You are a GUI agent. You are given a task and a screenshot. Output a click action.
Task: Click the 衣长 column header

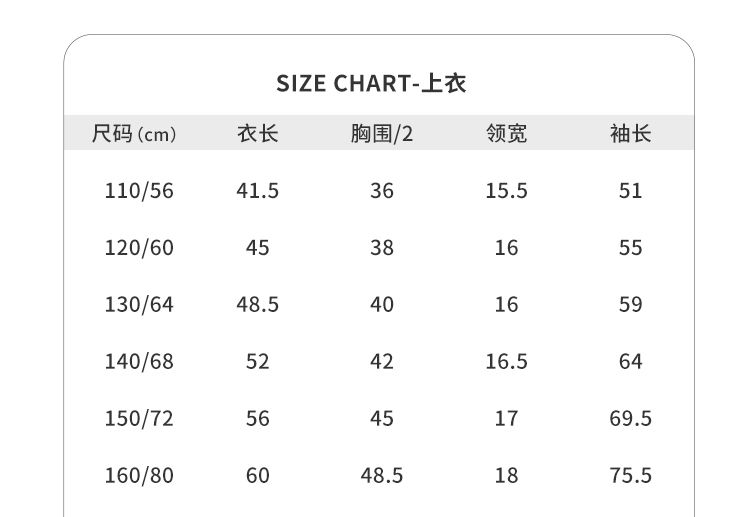257,134
